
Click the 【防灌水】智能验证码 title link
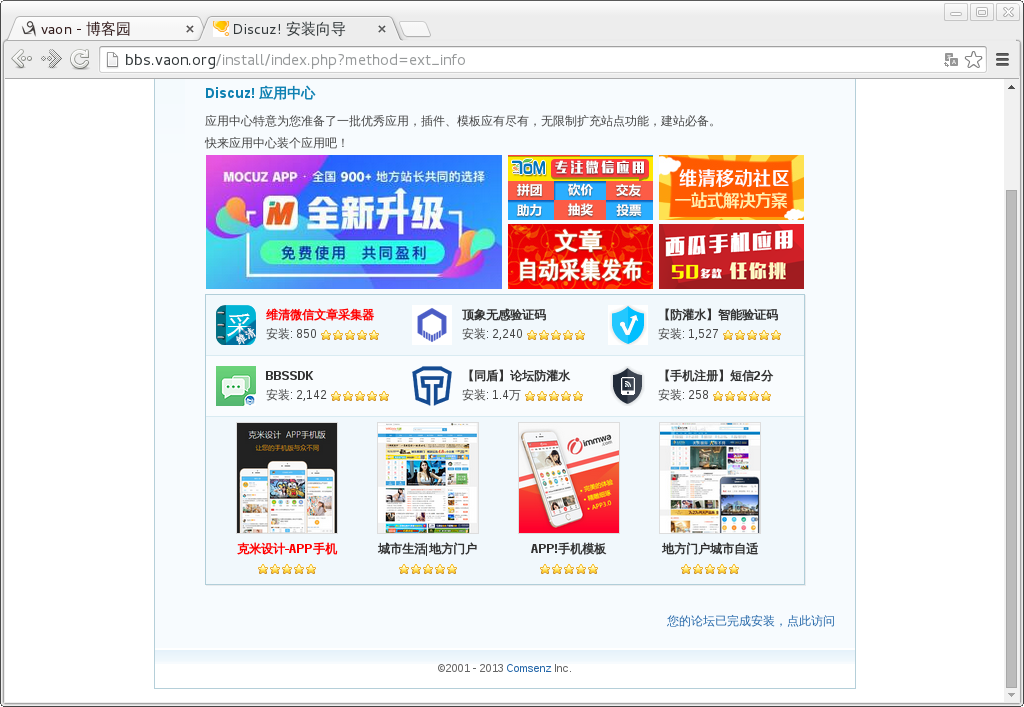[x=718, y=315]
